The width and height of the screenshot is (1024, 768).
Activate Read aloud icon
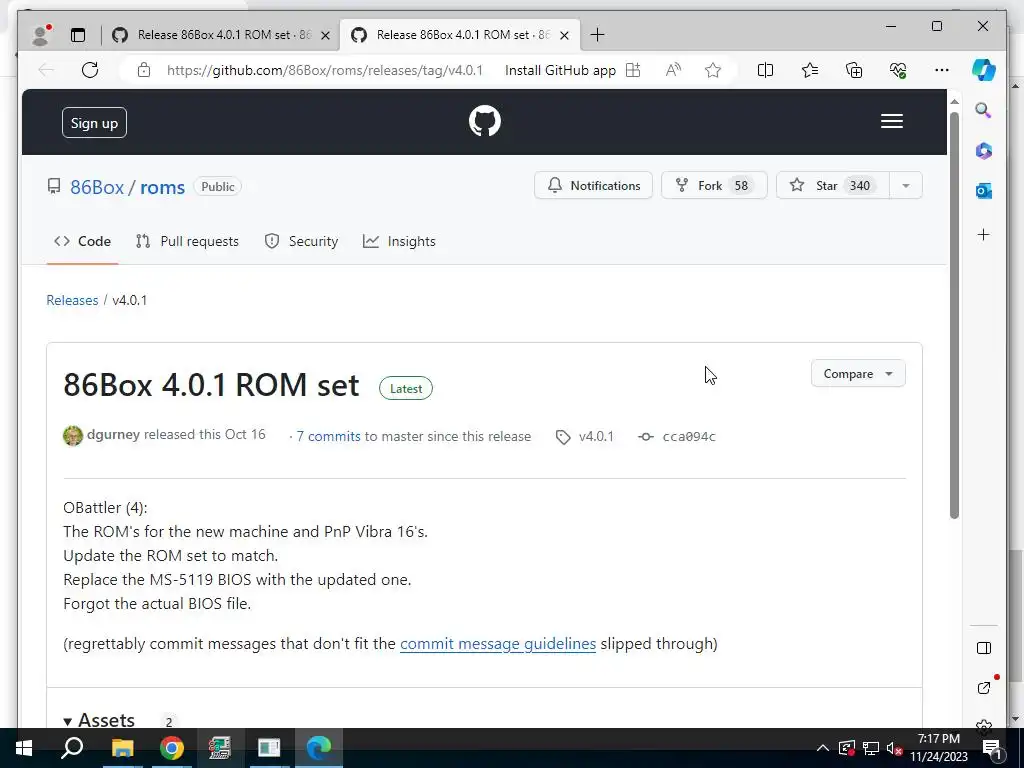point(673,70)
